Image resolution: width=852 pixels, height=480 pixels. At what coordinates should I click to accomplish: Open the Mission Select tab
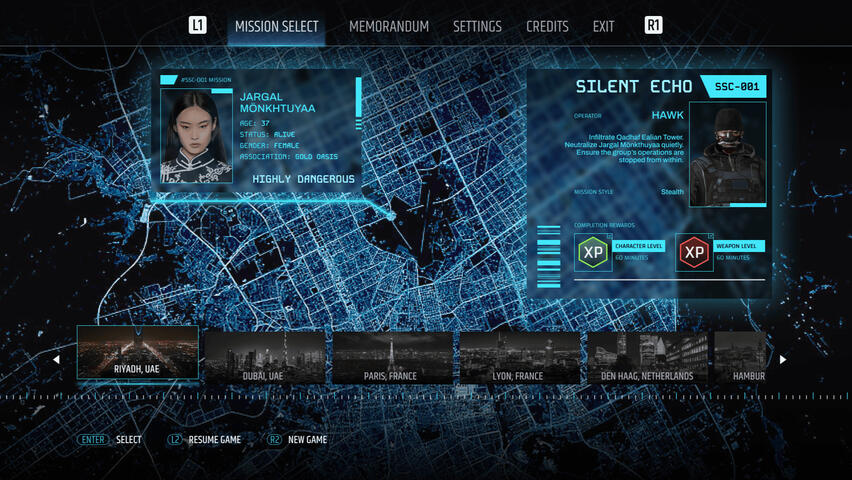click(x=276, y=27)
